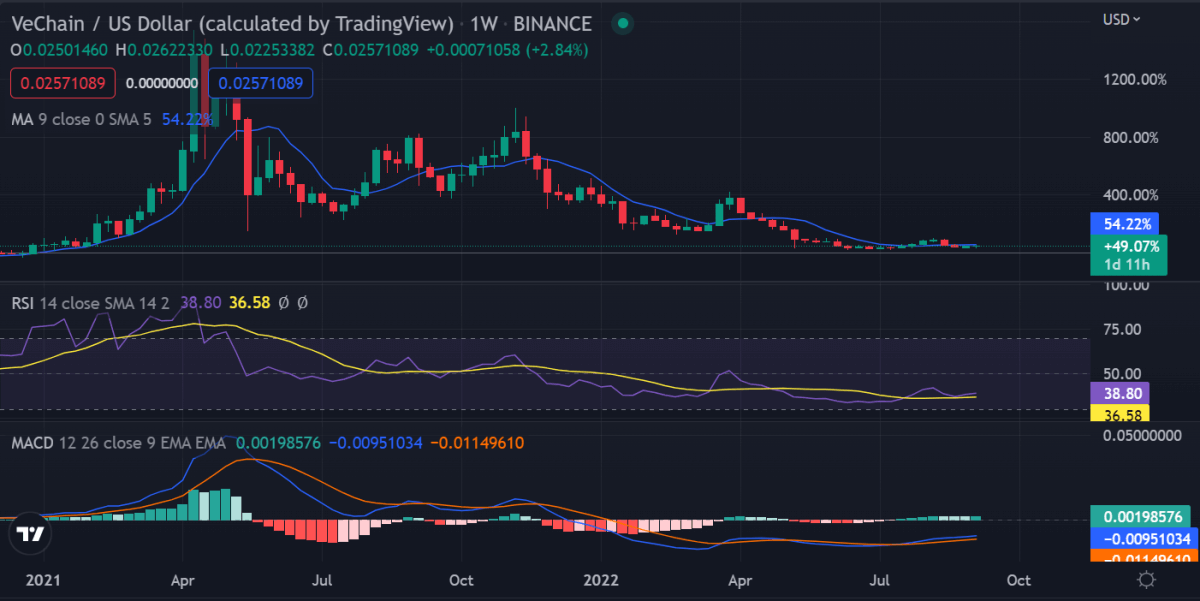
Task: Click the yellow 36.58 RSI axis tag
Action: (x=1119, y=413)
